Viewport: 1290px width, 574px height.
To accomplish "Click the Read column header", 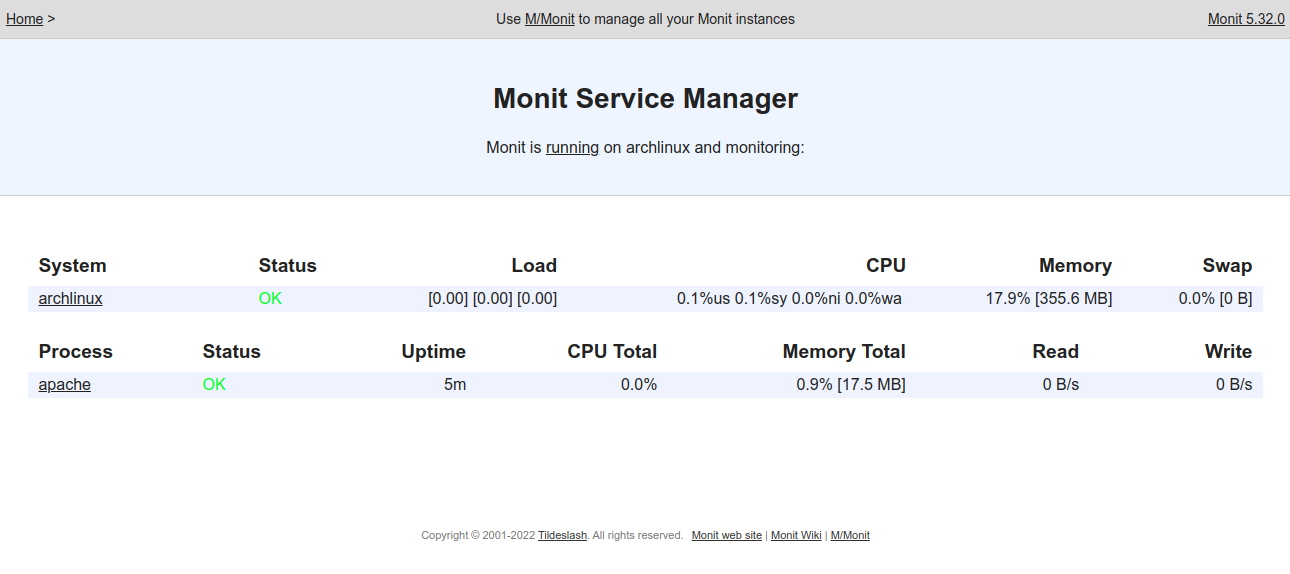I will click(x=1056, y=351).
